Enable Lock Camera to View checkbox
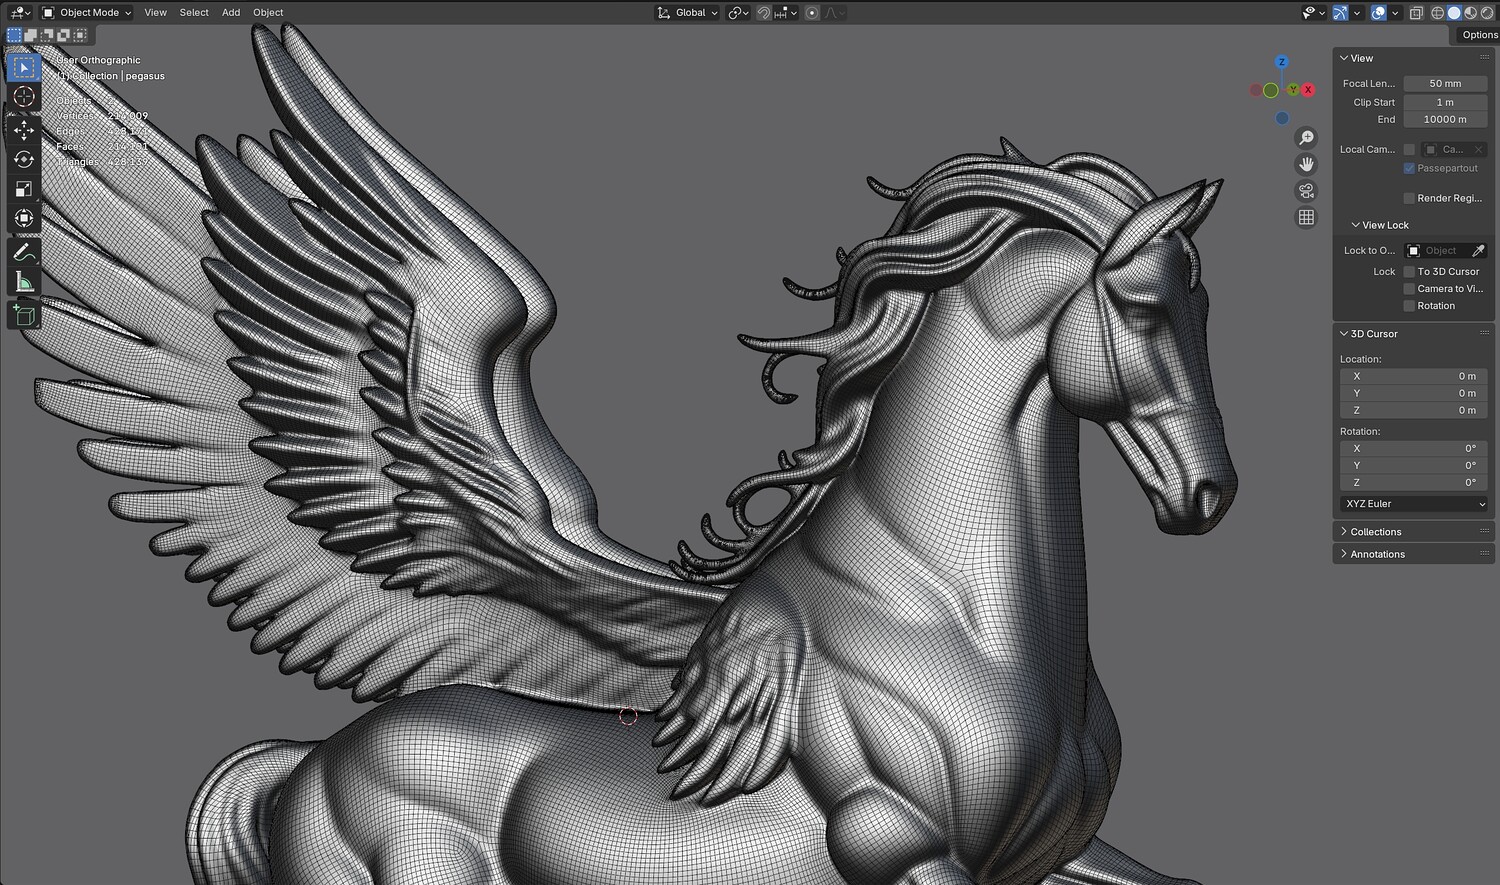Viewport: 1500px width, 885px height. 1409,289
